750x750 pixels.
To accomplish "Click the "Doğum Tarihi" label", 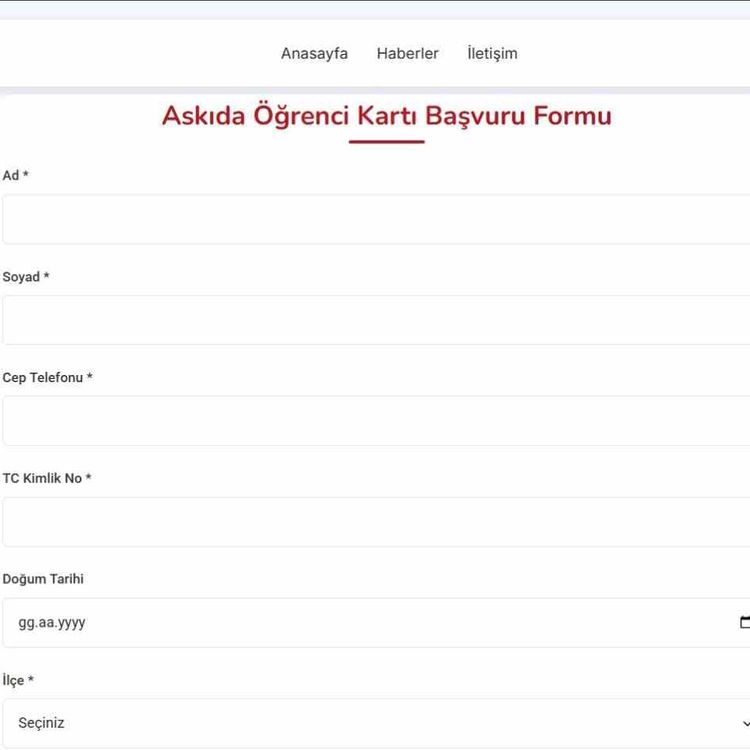I will pos(43,579).
